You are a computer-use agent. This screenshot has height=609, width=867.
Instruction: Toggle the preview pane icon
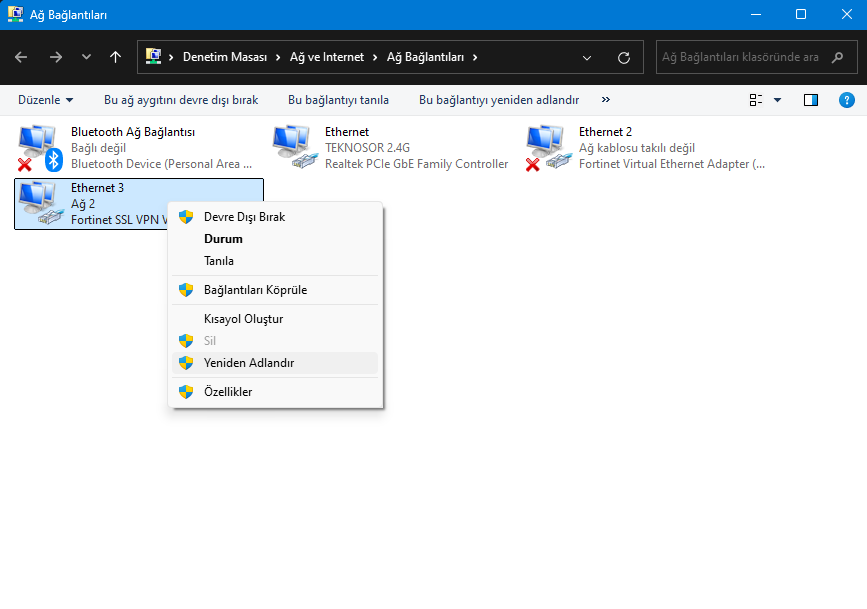811,100
